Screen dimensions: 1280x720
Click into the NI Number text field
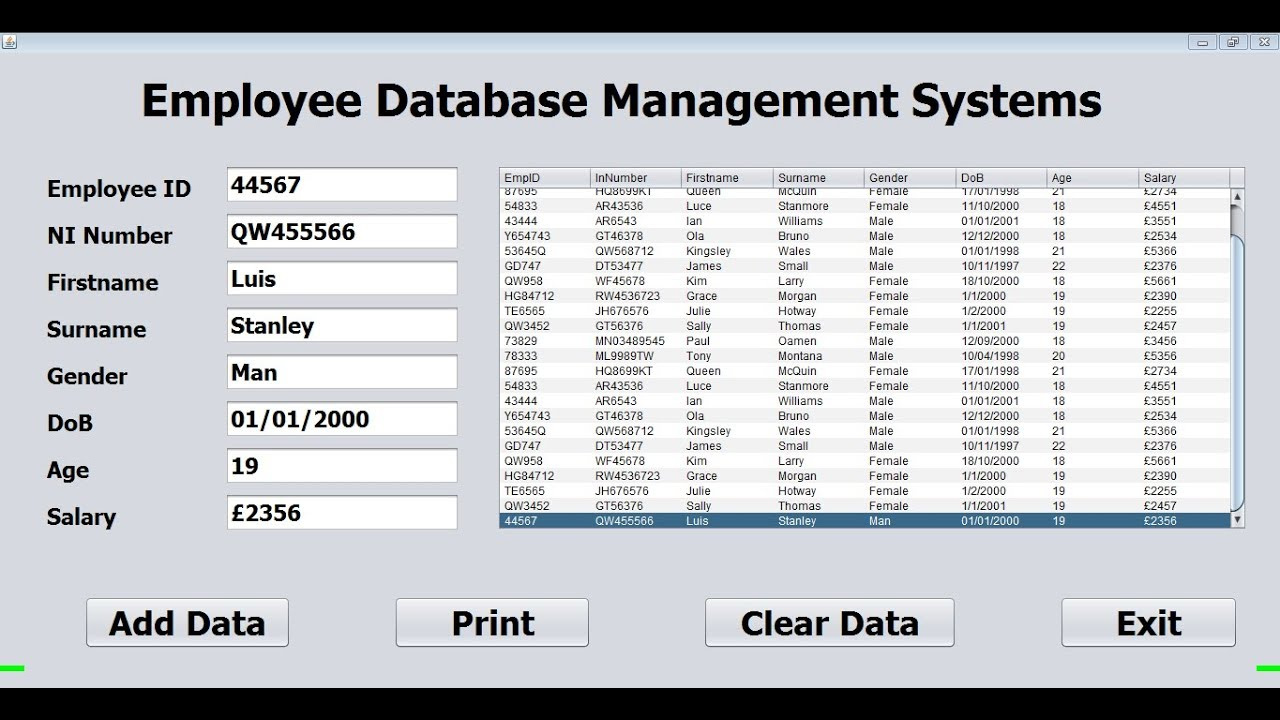pyautogui.click(x=342, y=232)
